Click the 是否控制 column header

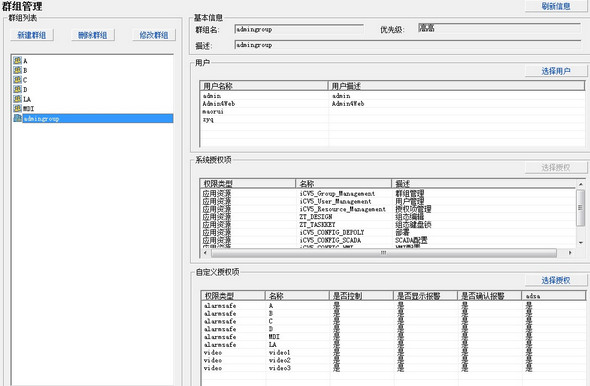pyautogui.click(x=361, y=296)
